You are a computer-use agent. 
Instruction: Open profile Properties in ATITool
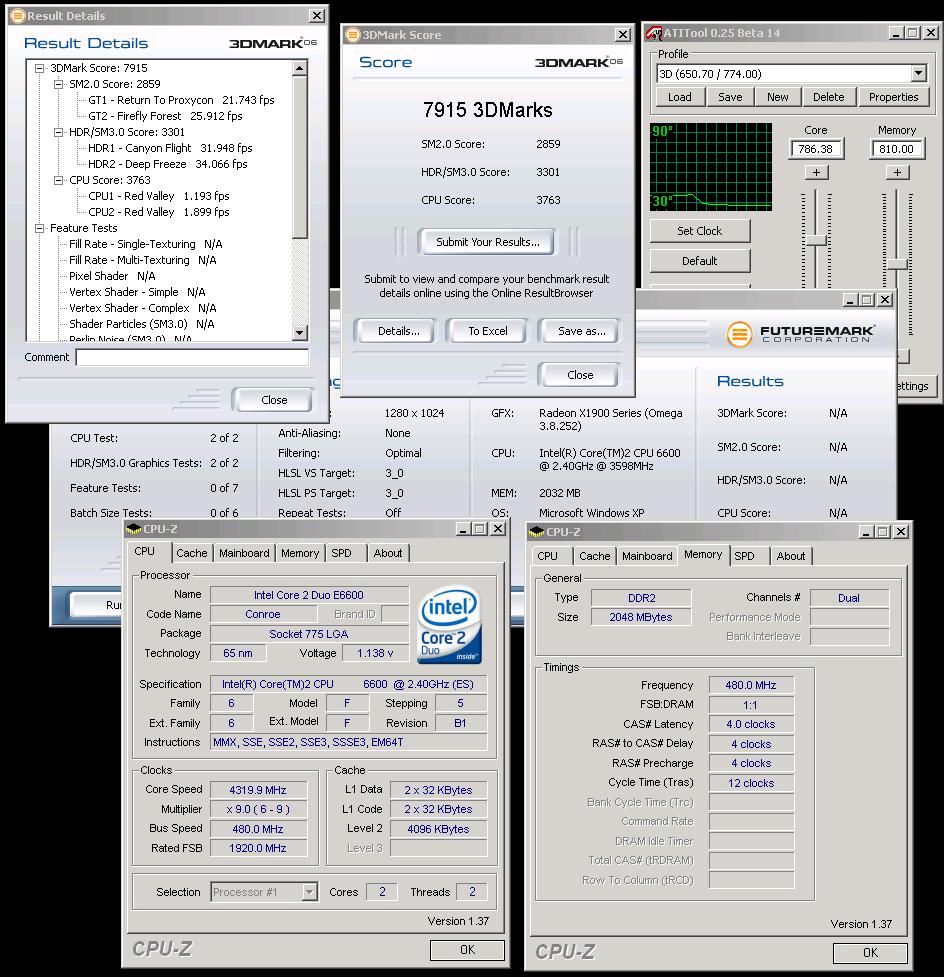tap(894, 97)
